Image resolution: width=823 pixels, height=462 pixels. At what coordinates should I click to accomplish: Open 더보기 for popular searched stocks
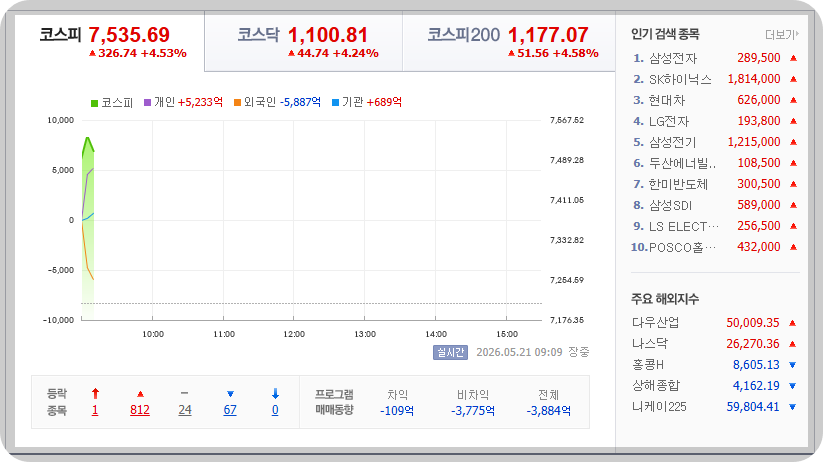click(x=782, y=35)
